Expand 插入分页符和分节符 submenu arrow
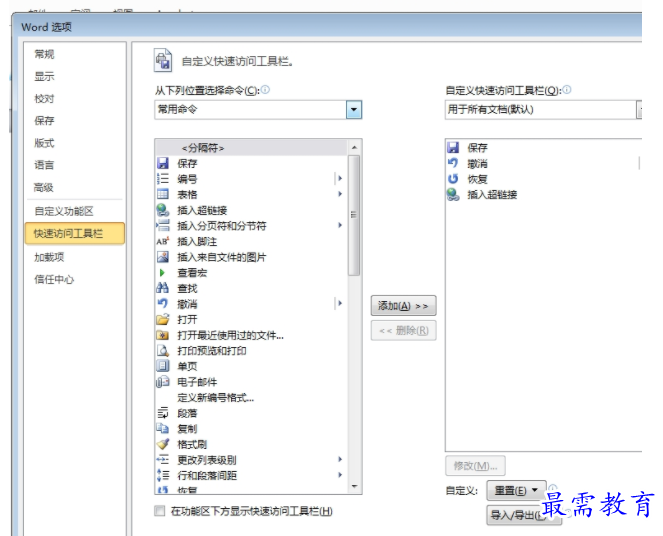663x536 pixels. tap(340, 226)
